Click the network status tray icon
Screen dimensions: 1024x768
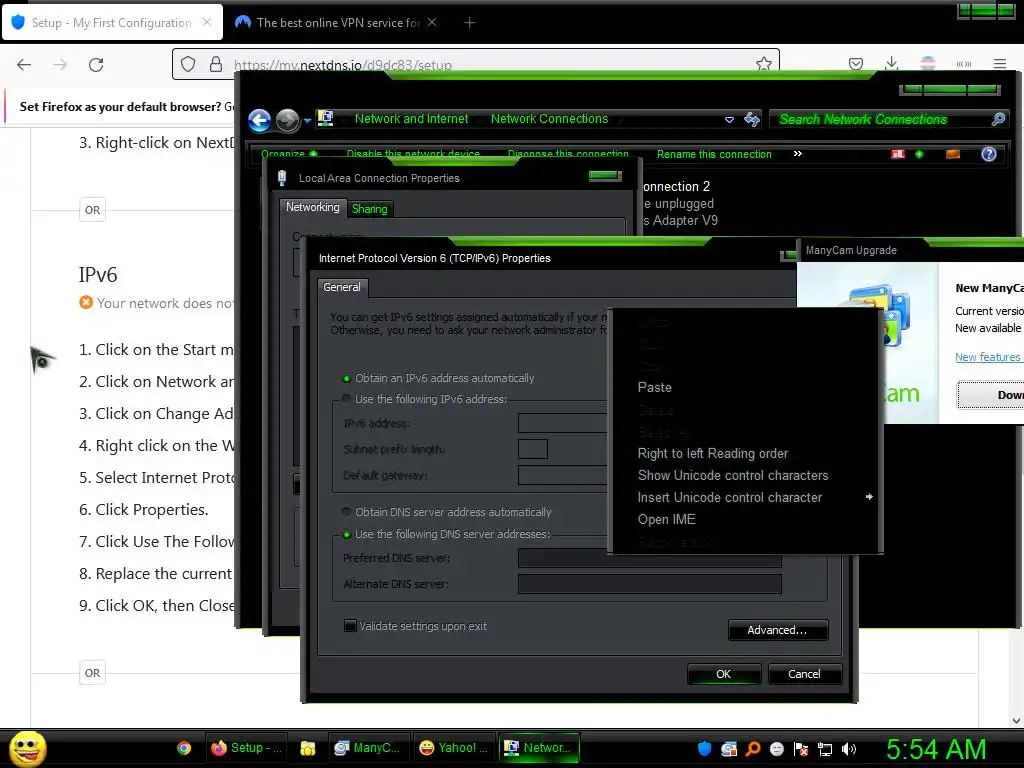[x=825, y=749]
